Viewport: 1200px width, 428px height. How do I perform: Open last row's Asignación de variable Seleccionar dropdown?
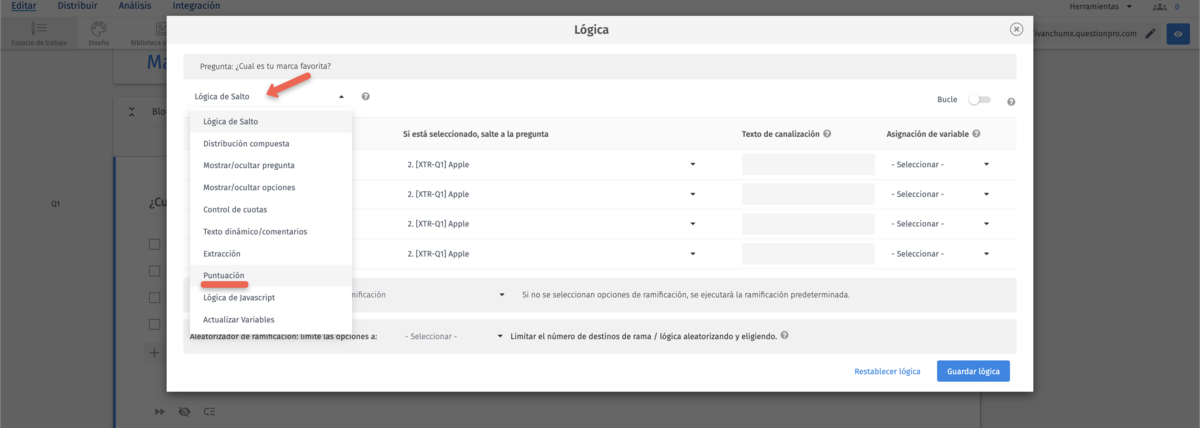(x=939, y=254)
